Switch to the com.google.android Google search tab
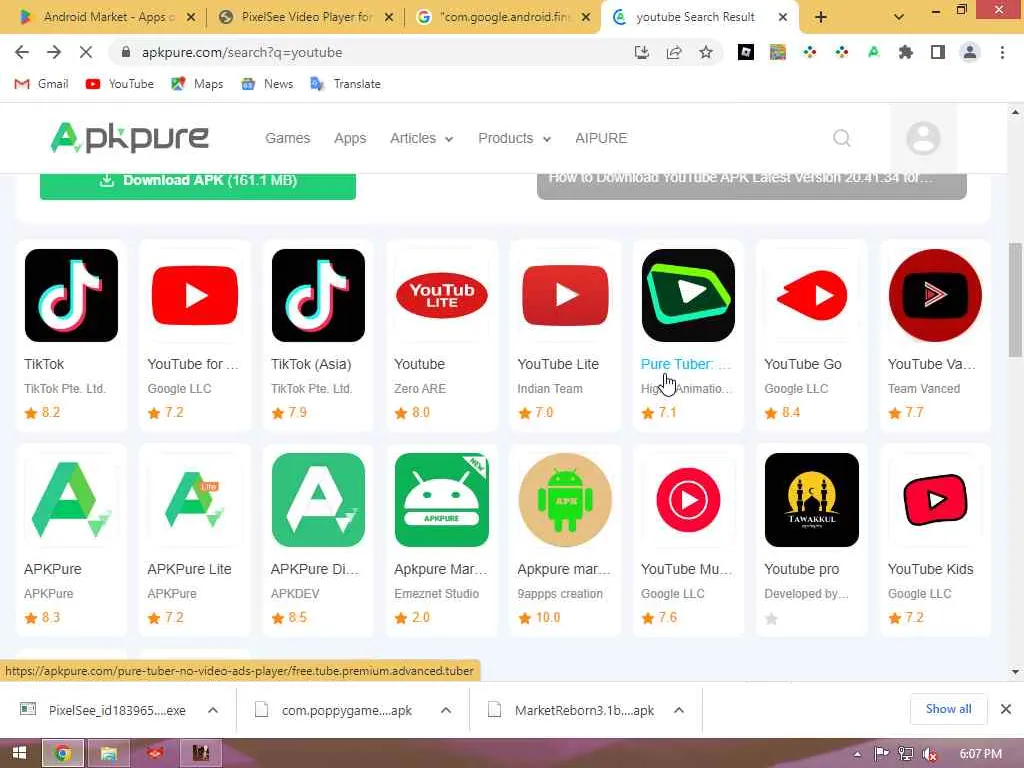The image size is (1024, 768). tap(504, 18)
